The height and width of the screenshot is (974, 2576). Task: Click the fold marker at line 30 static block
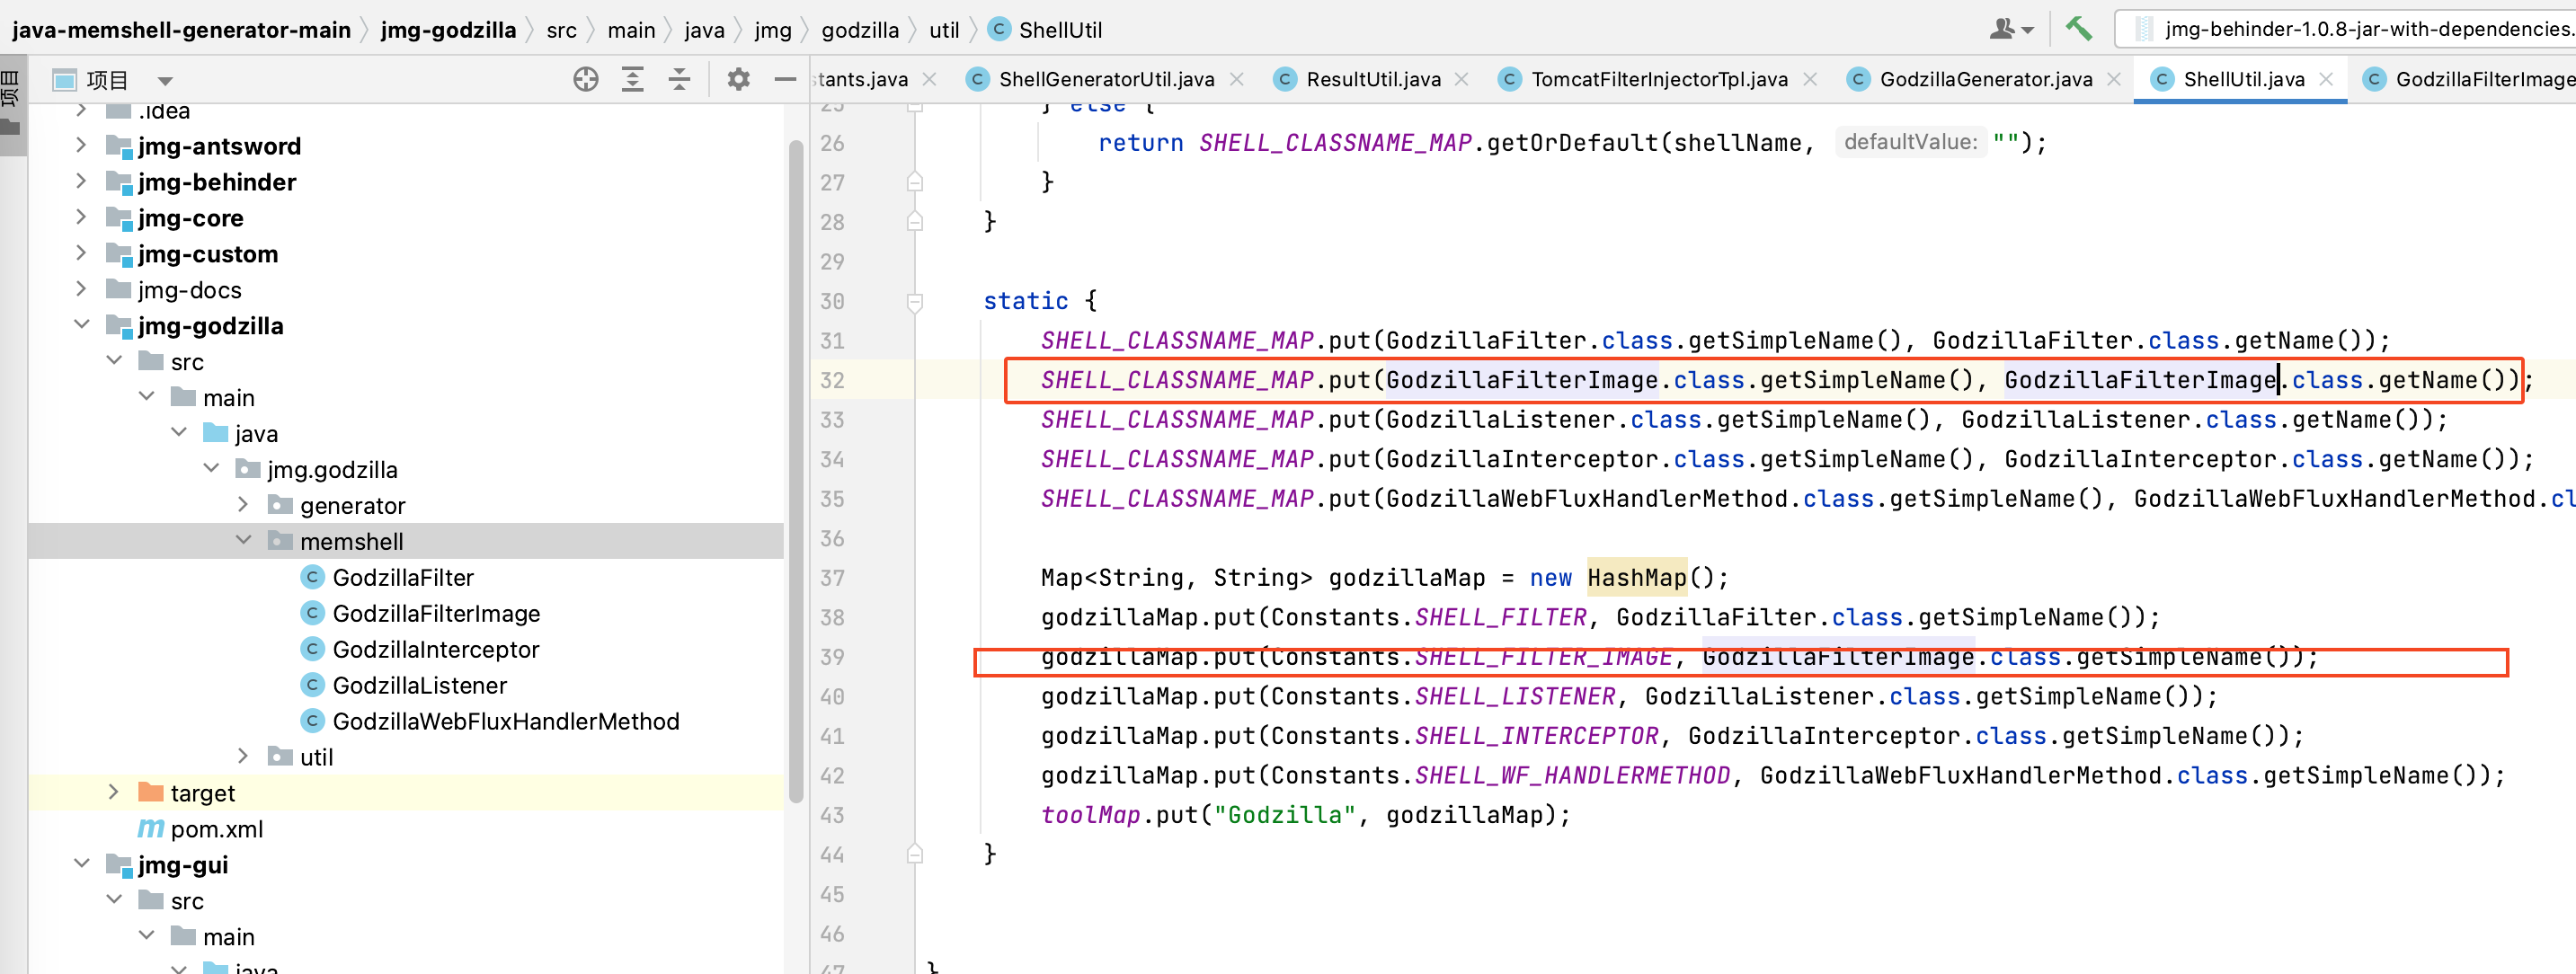(x=915, y=301)
